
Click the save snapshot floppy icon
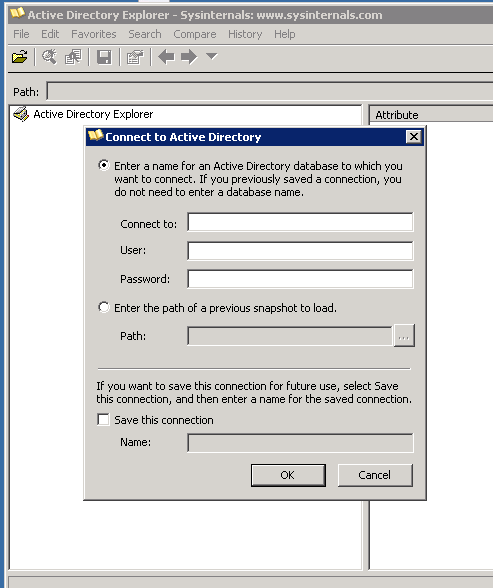[x=104, y=57]
